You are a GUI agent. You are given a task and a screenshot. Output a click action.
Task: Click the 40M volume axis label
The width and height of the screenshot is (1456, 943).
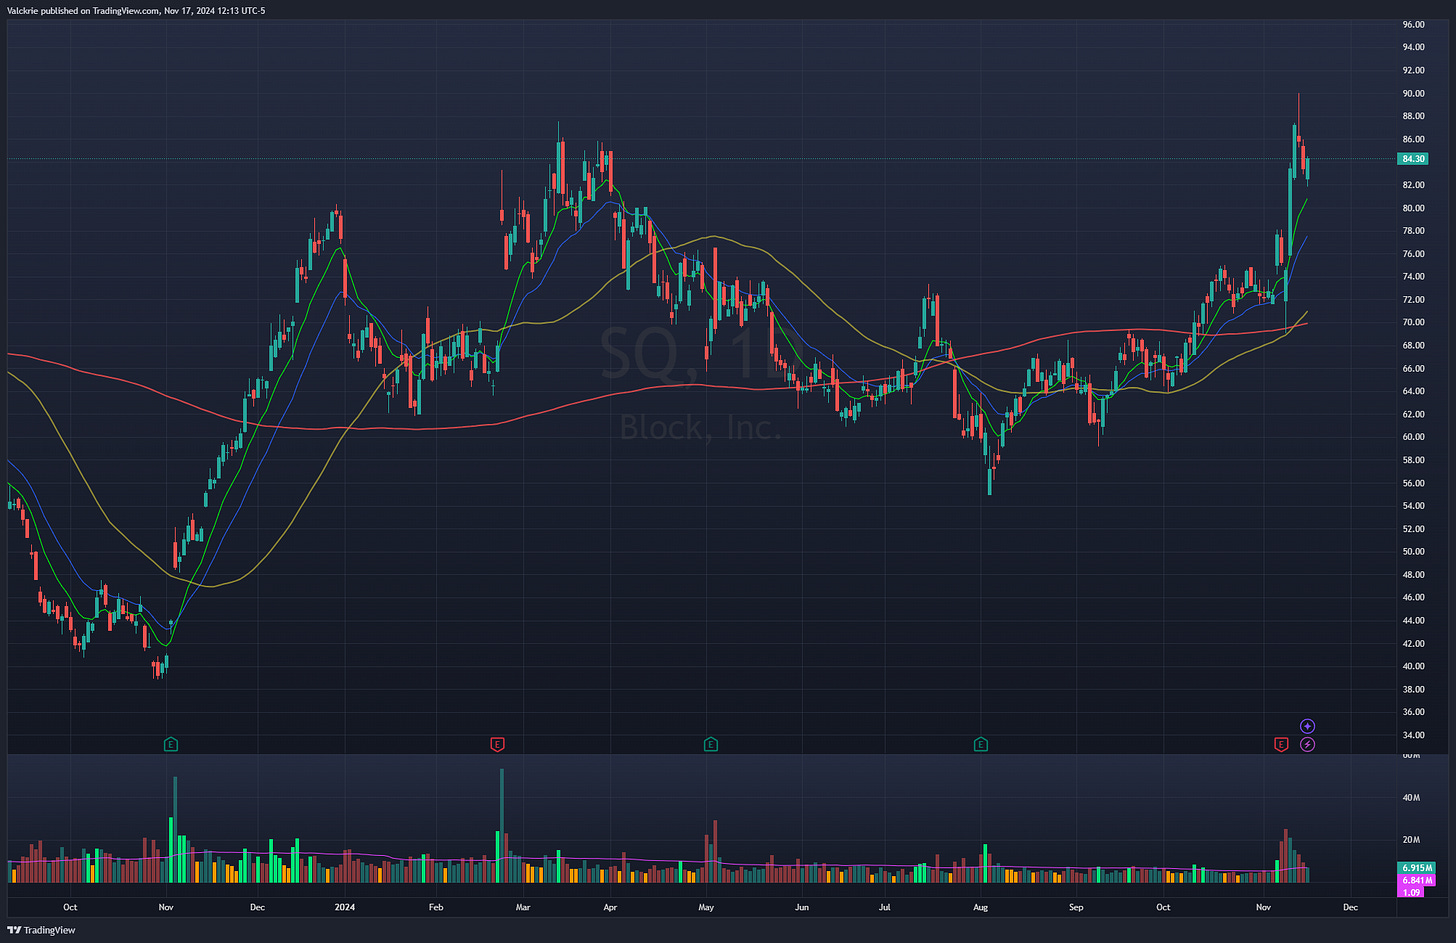1411,798
